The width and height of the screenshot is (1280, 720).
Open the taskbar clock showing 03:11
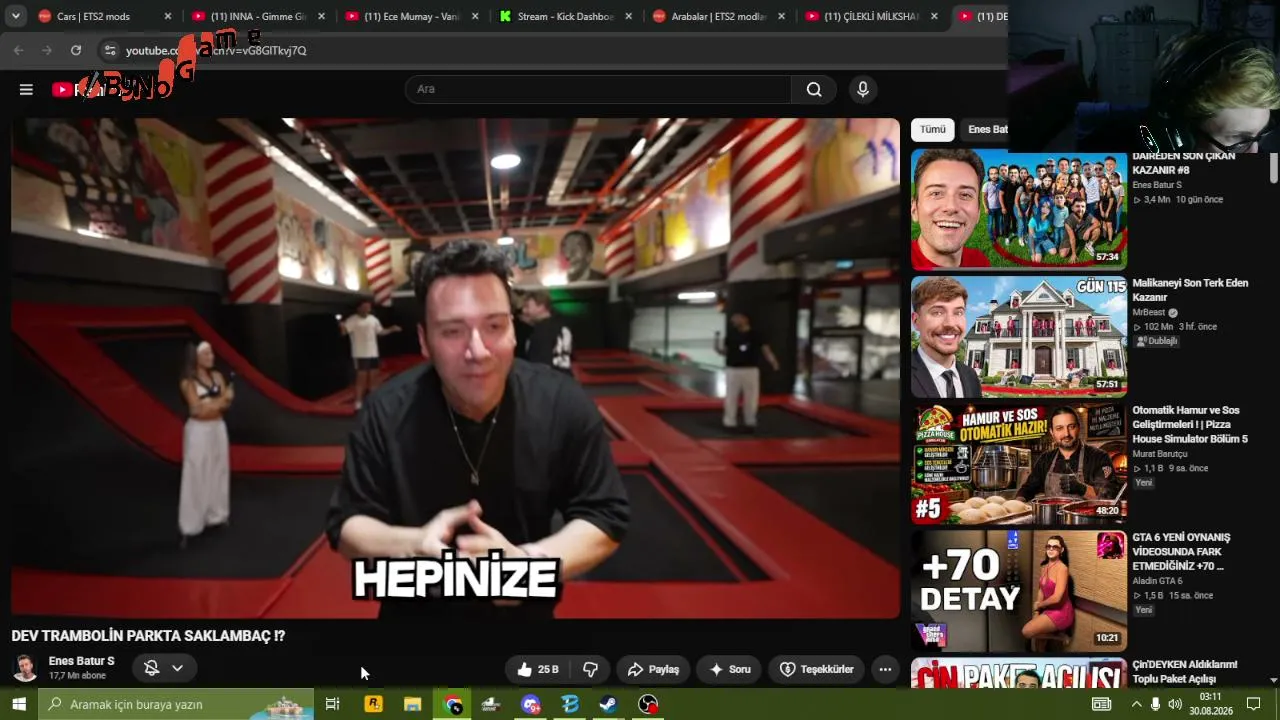click(x=1210, y=704)
